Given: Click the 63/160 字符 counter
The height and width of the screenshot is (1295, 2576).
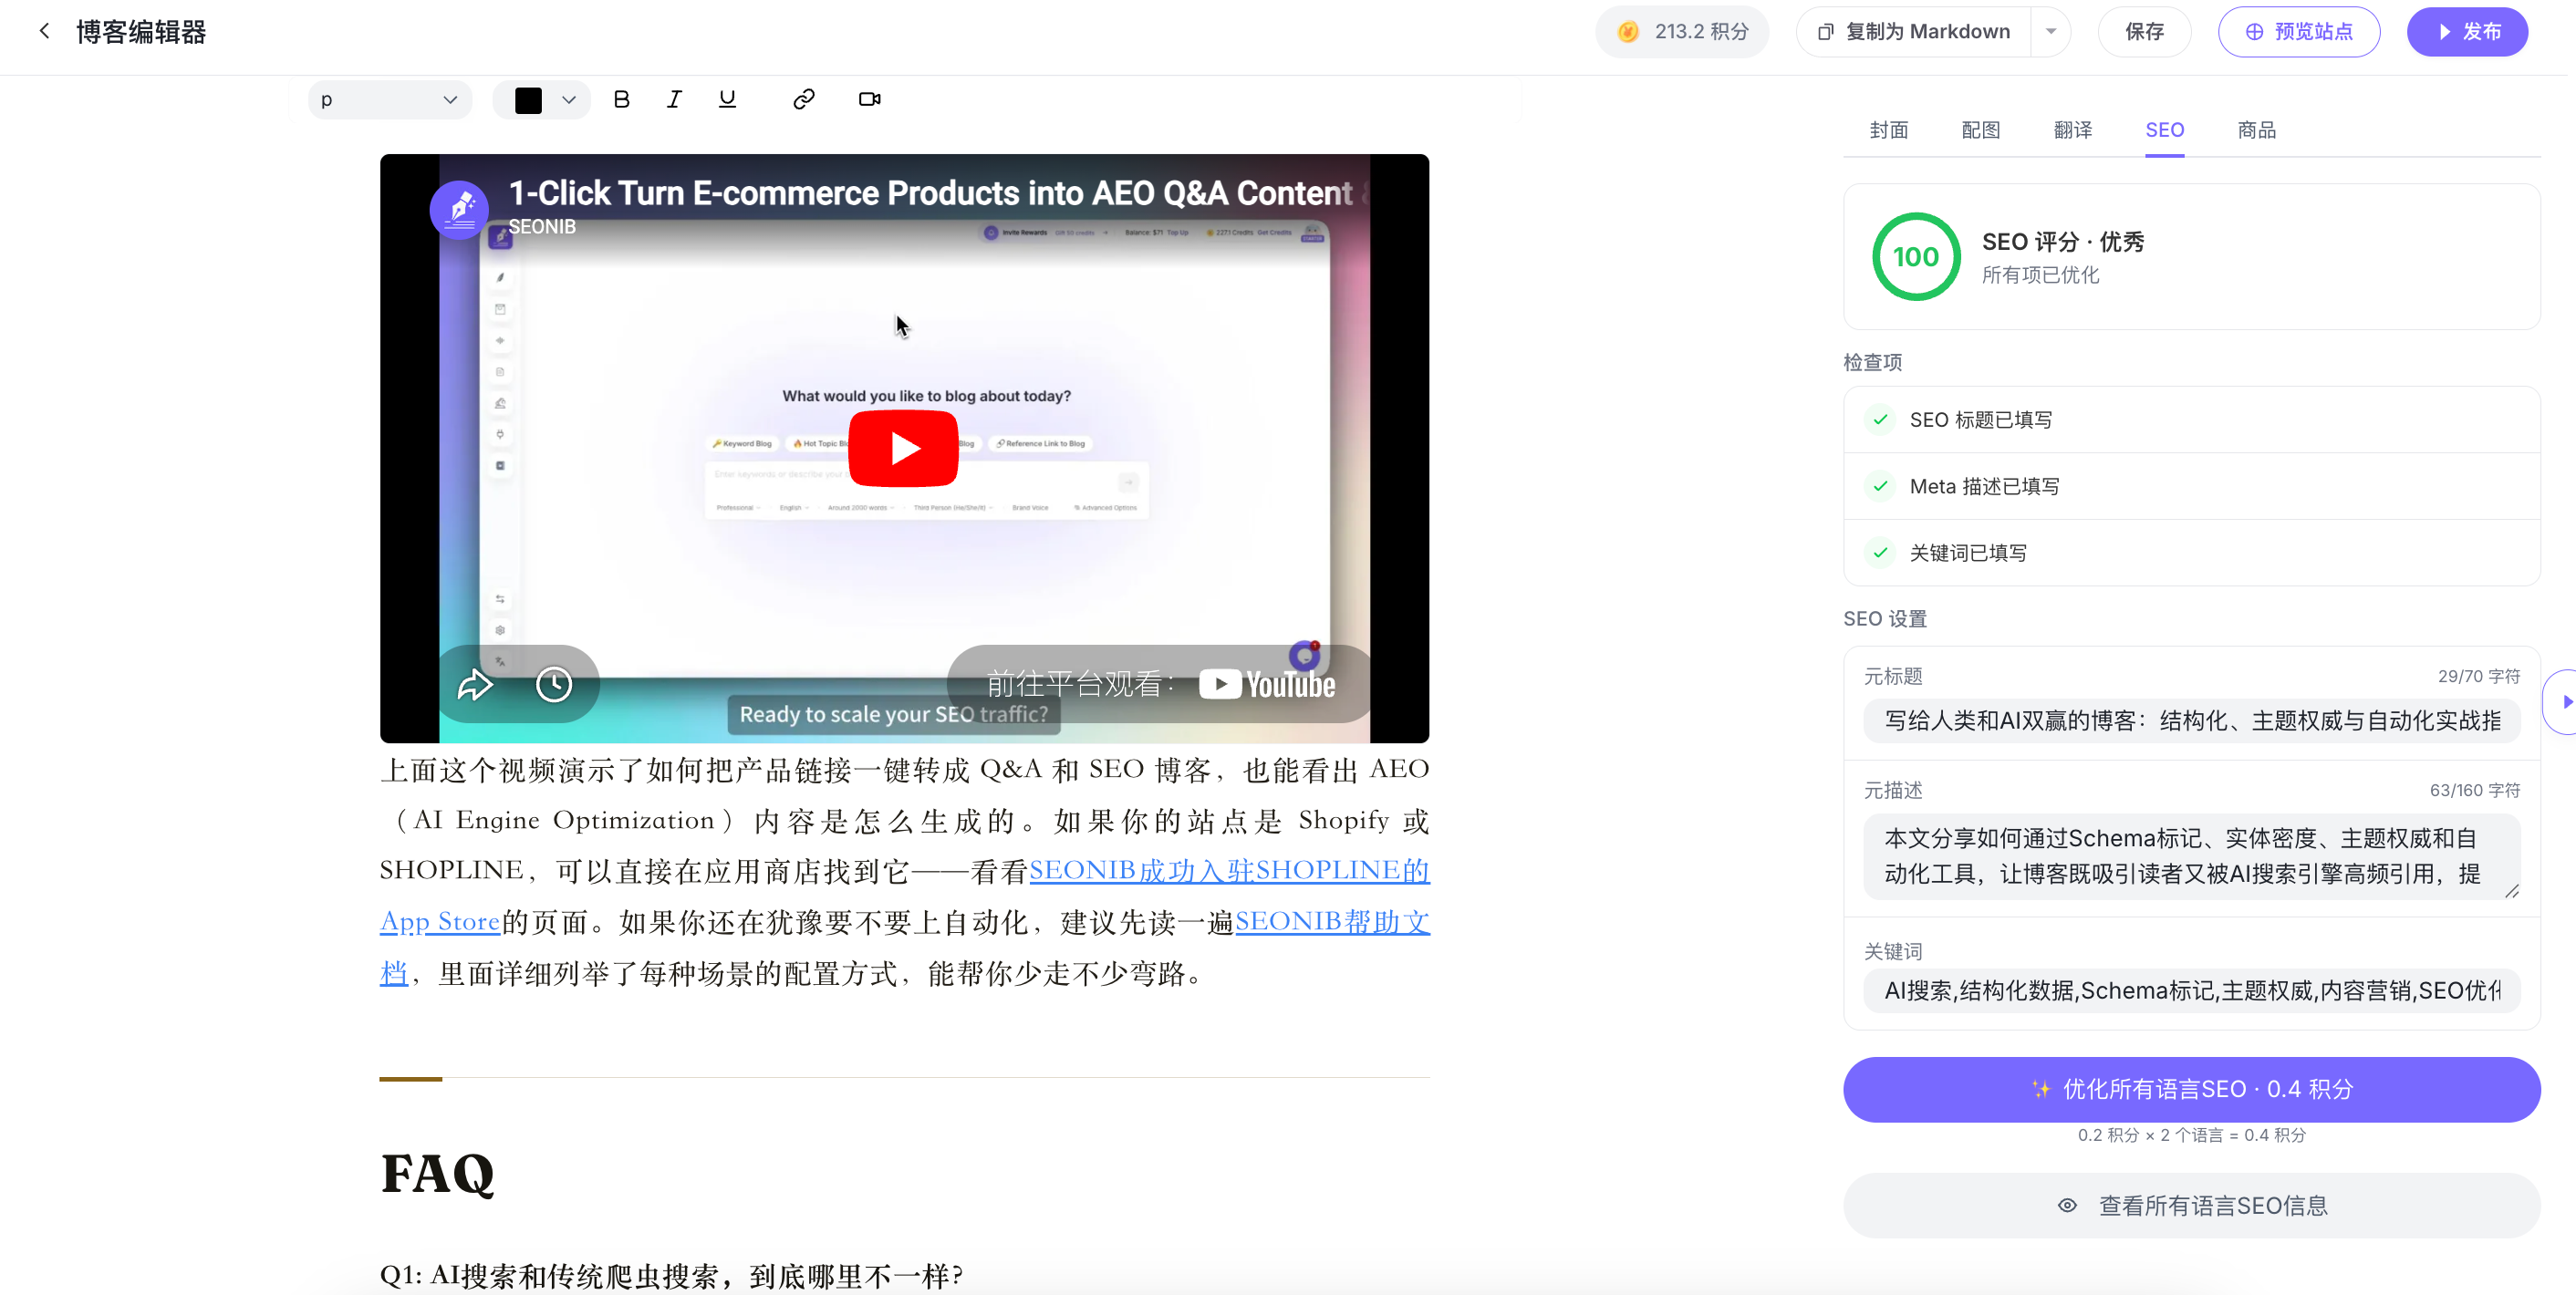Looking at the screenshot, I should pos(2474,791).
